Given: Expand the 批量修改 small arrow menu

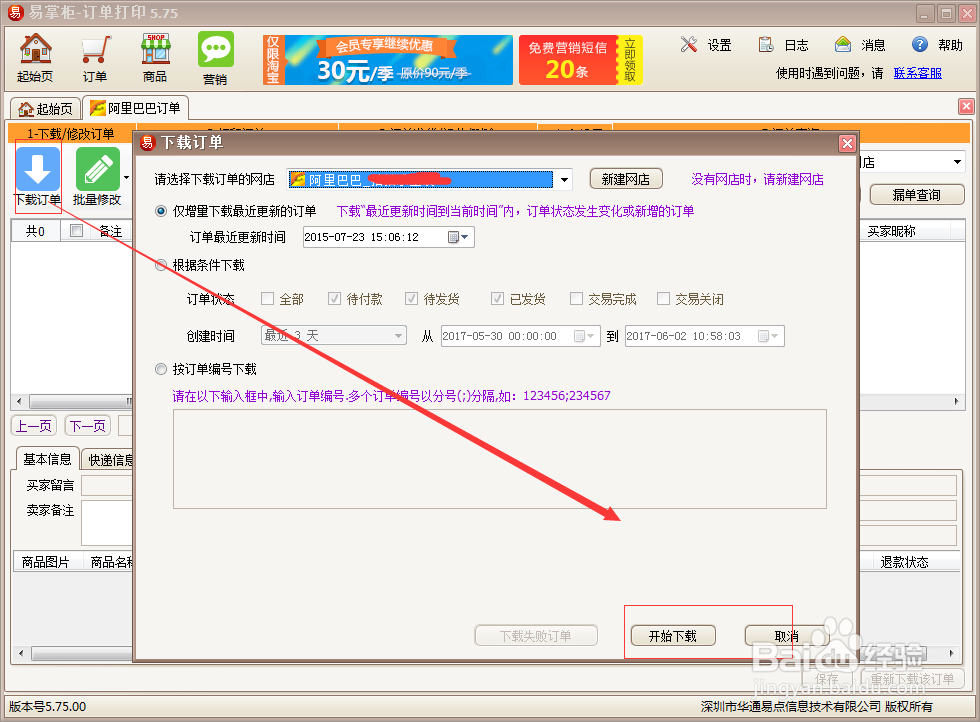Looking at the screenshot, I should coord(126,178).
